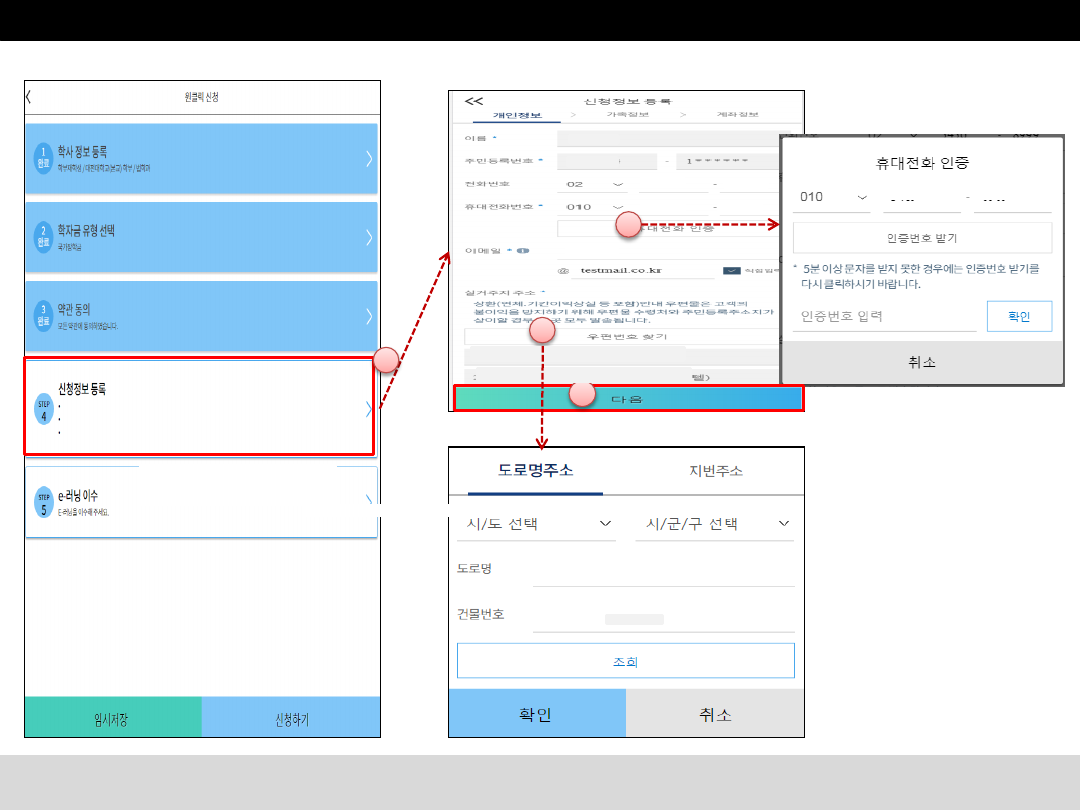Click the step 2 완료 circle badge

[43, 237]
